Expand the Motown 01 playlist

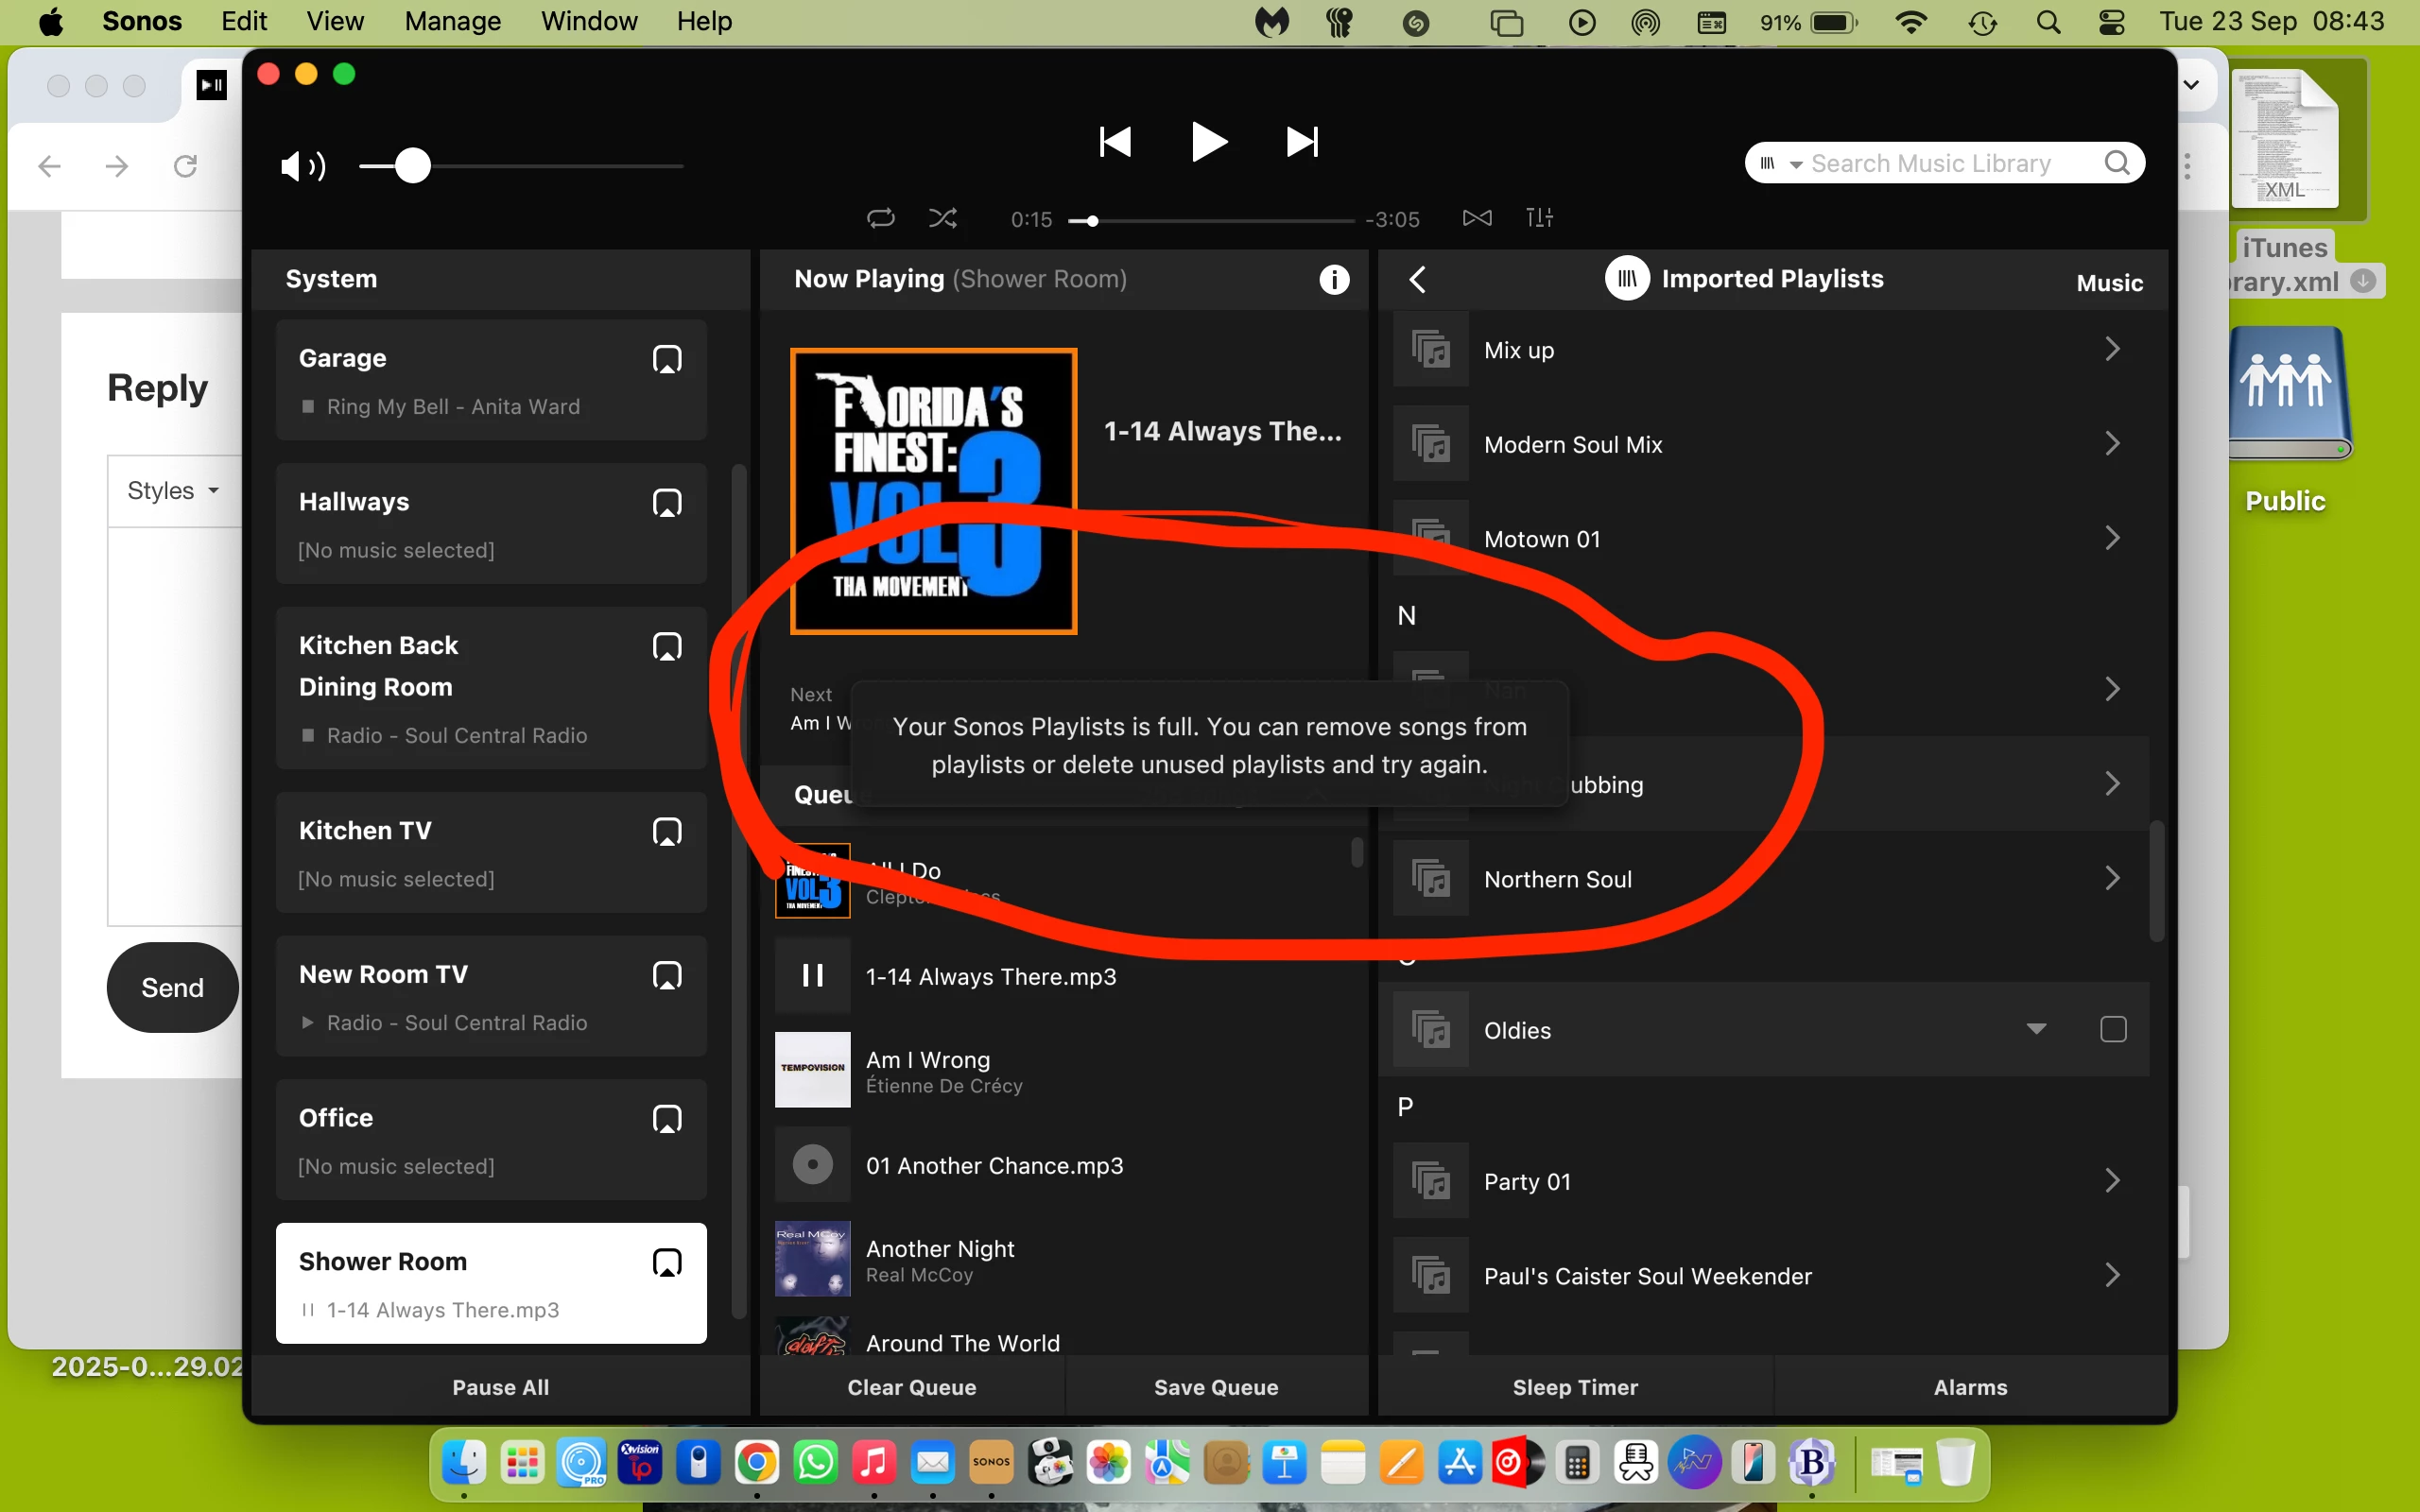point(2112,538)
